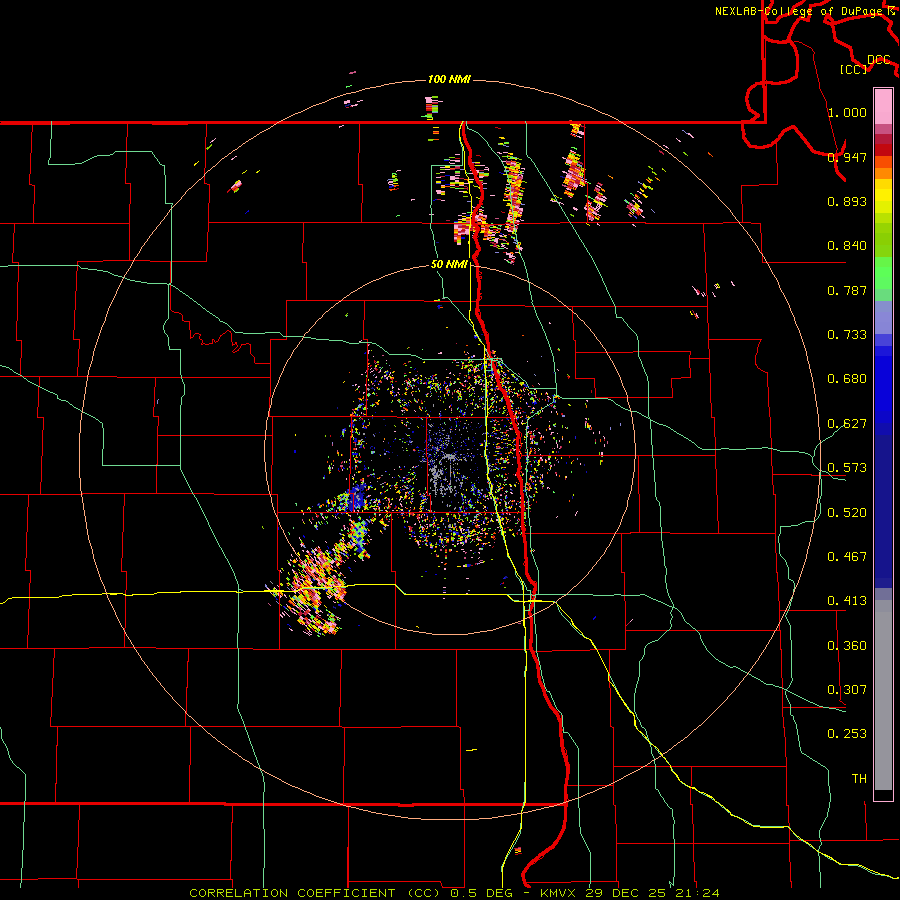Click the bright green color scale segment
The width and height of the screenshot is (900, 900).
click(883, 273)
